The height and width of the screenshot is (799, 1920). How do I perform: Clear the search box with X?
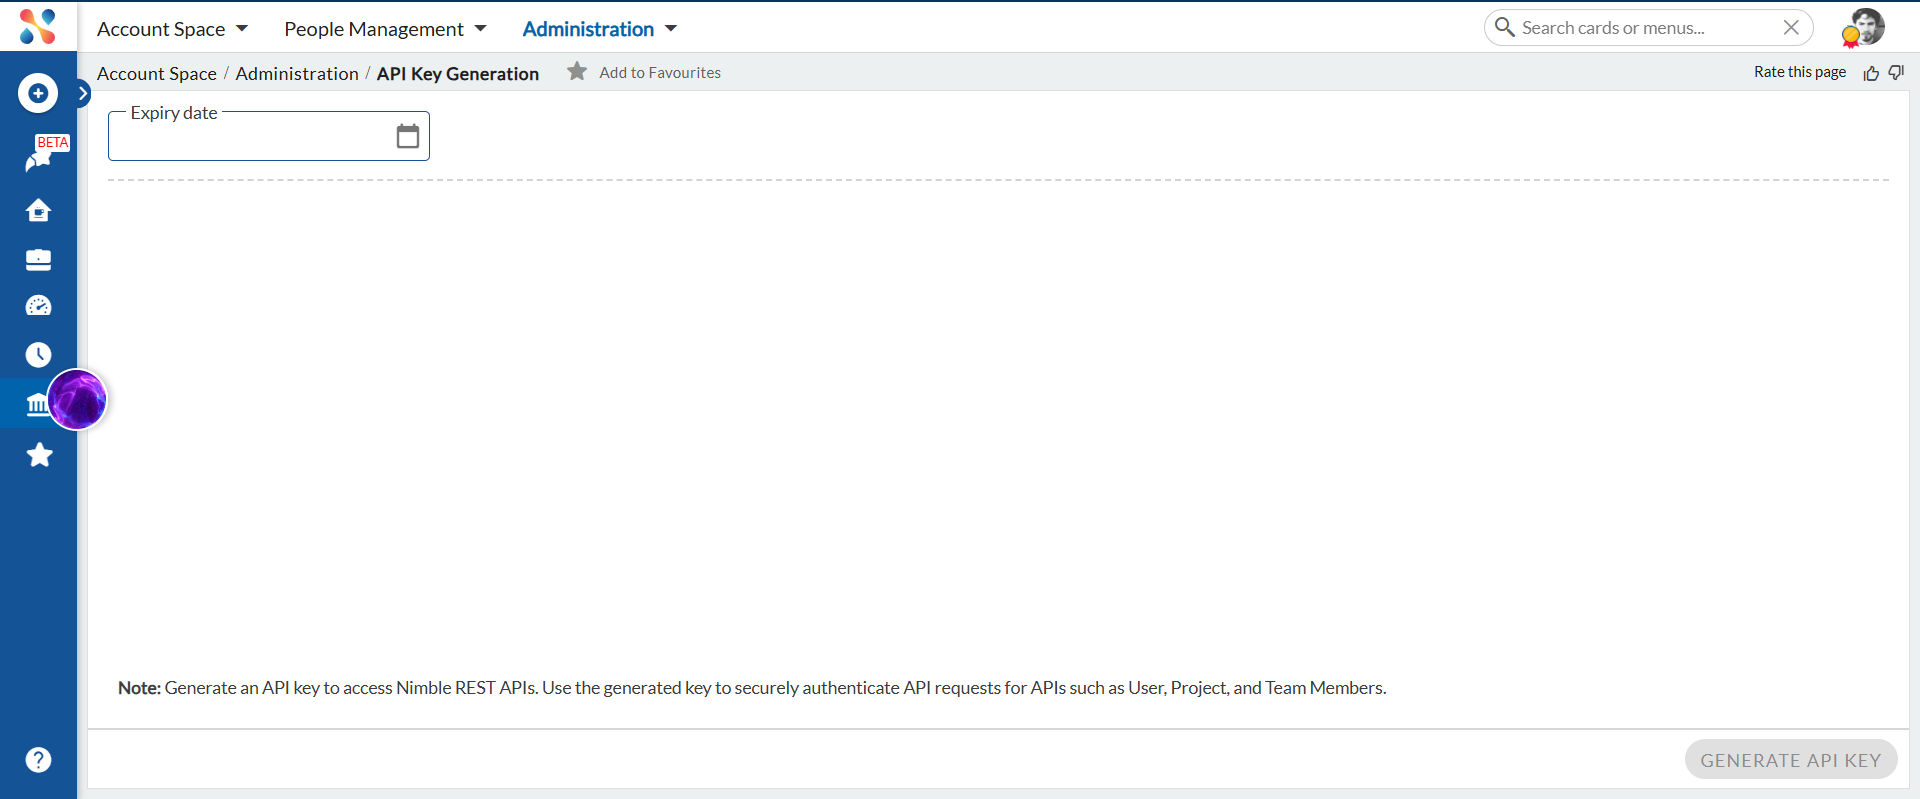(1791, 28)
